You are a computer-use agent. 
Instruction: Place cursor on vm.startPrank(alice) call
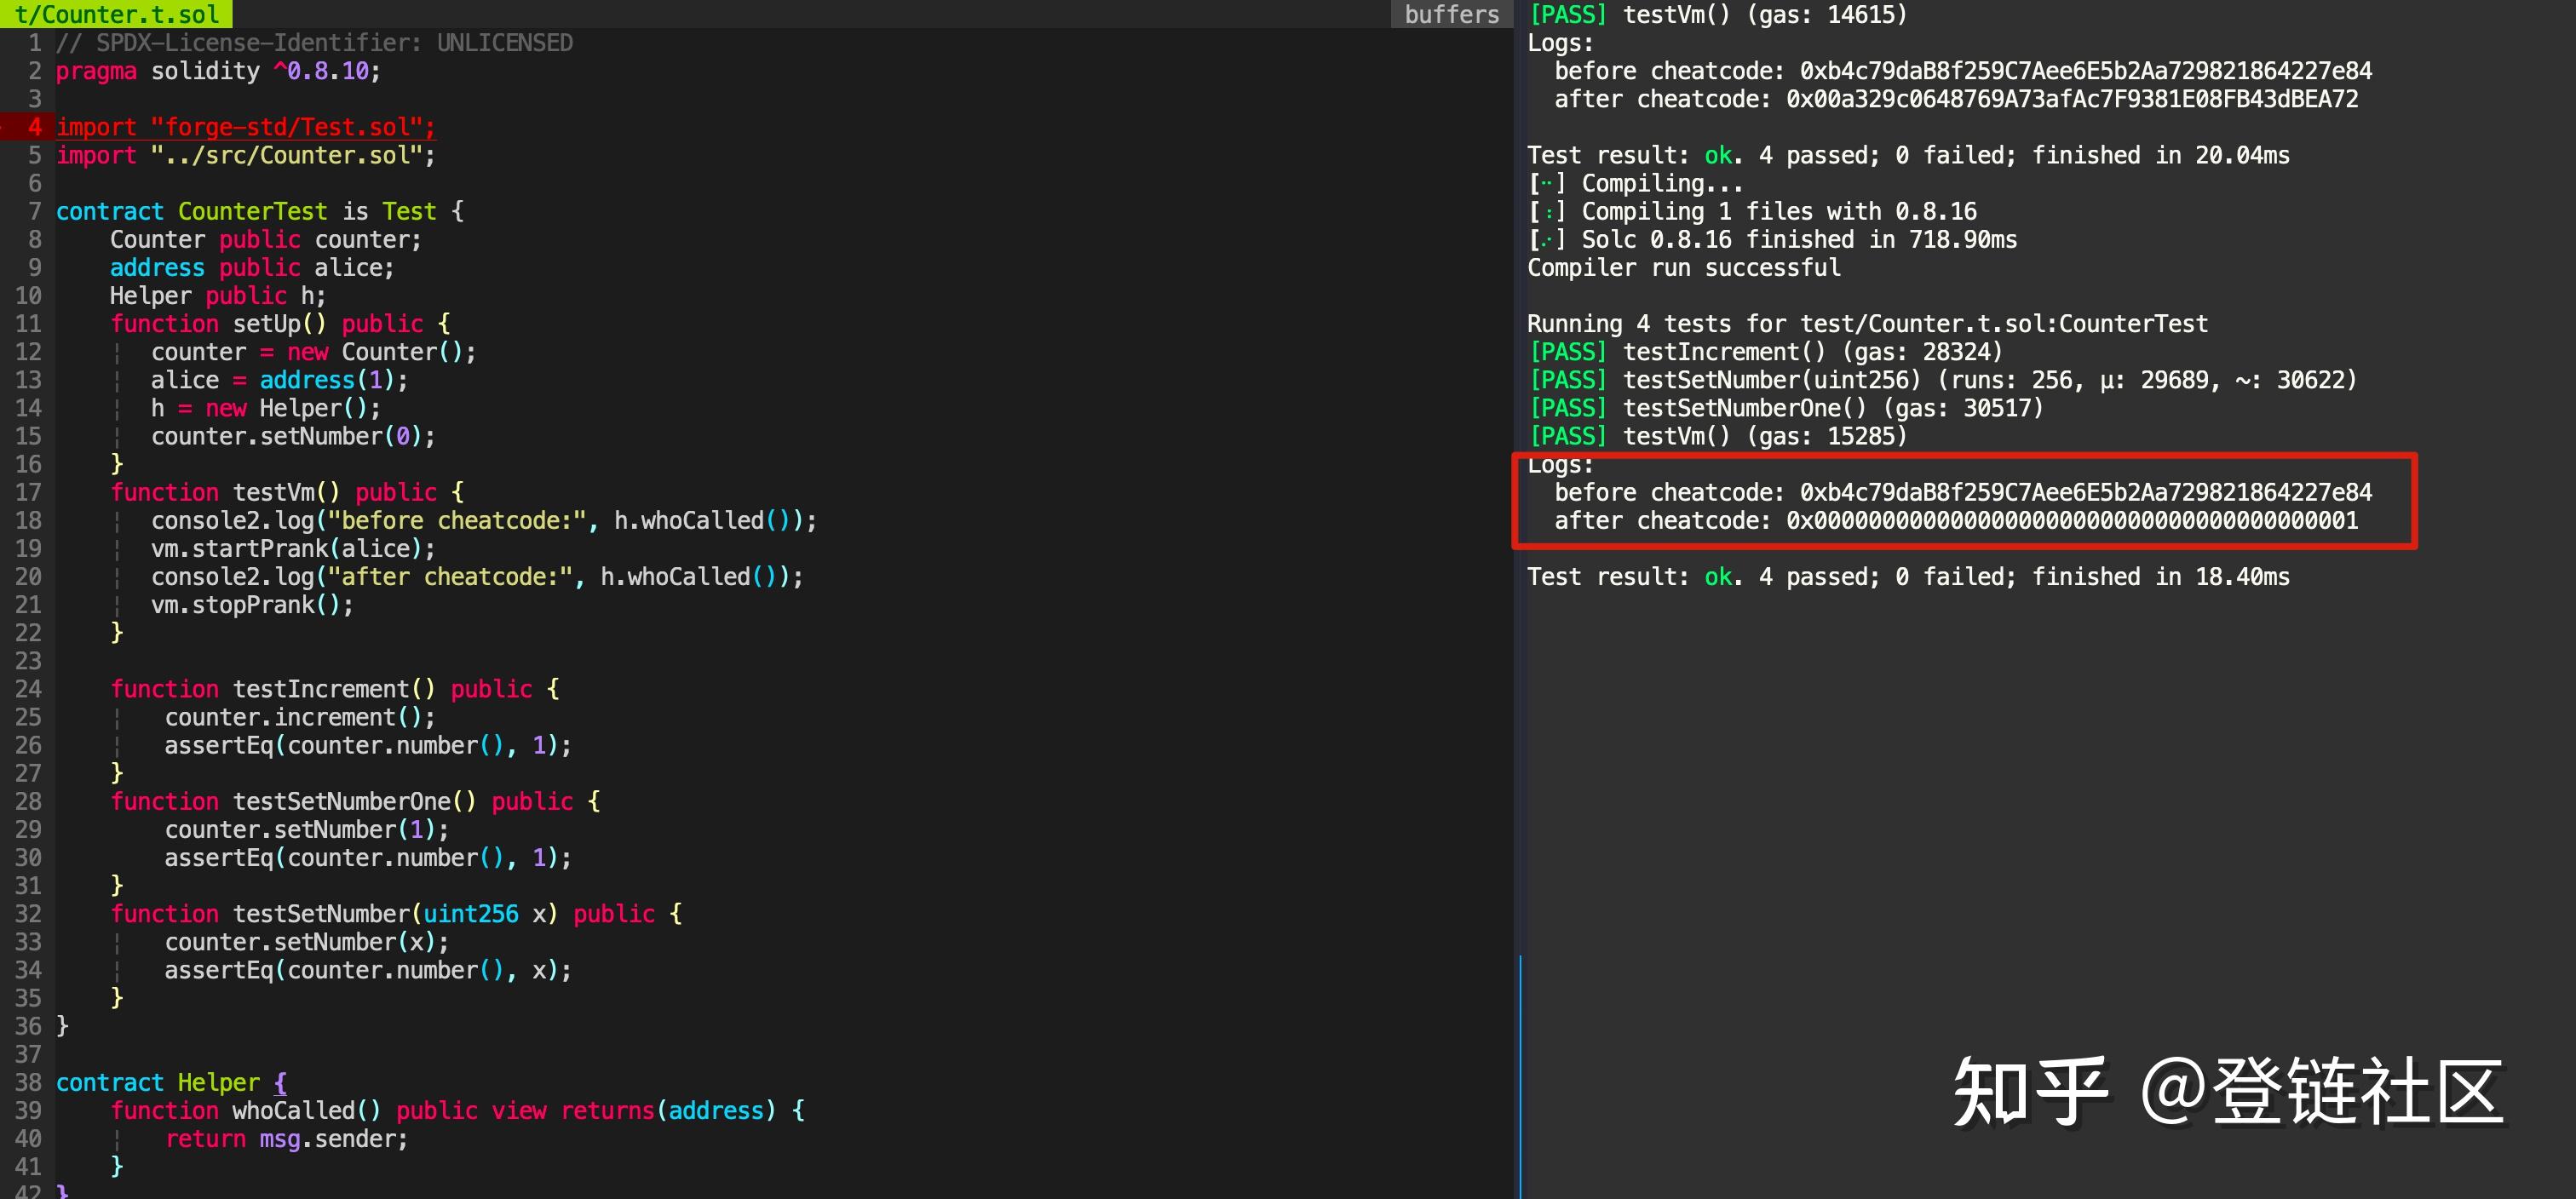292,548
